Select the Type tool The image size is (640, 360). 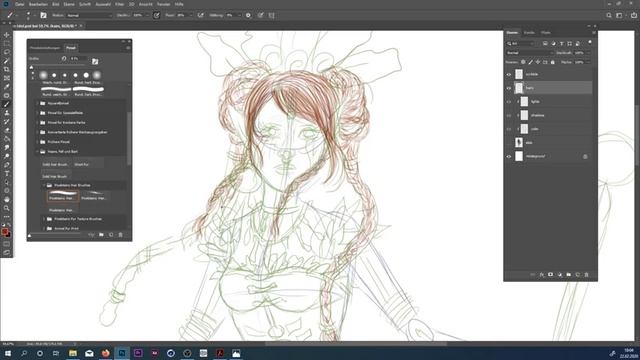click(x=7, y=173)
